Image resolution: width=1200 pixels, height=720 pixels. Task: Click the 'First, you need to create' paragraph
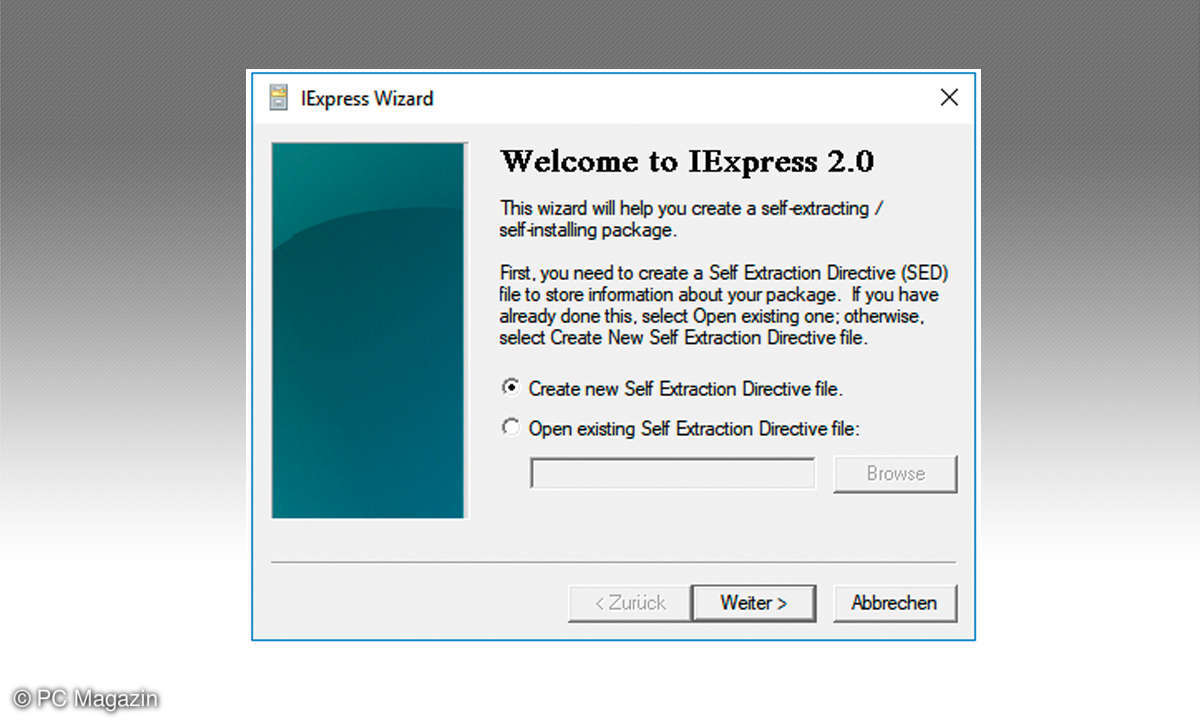coord(718,305)
